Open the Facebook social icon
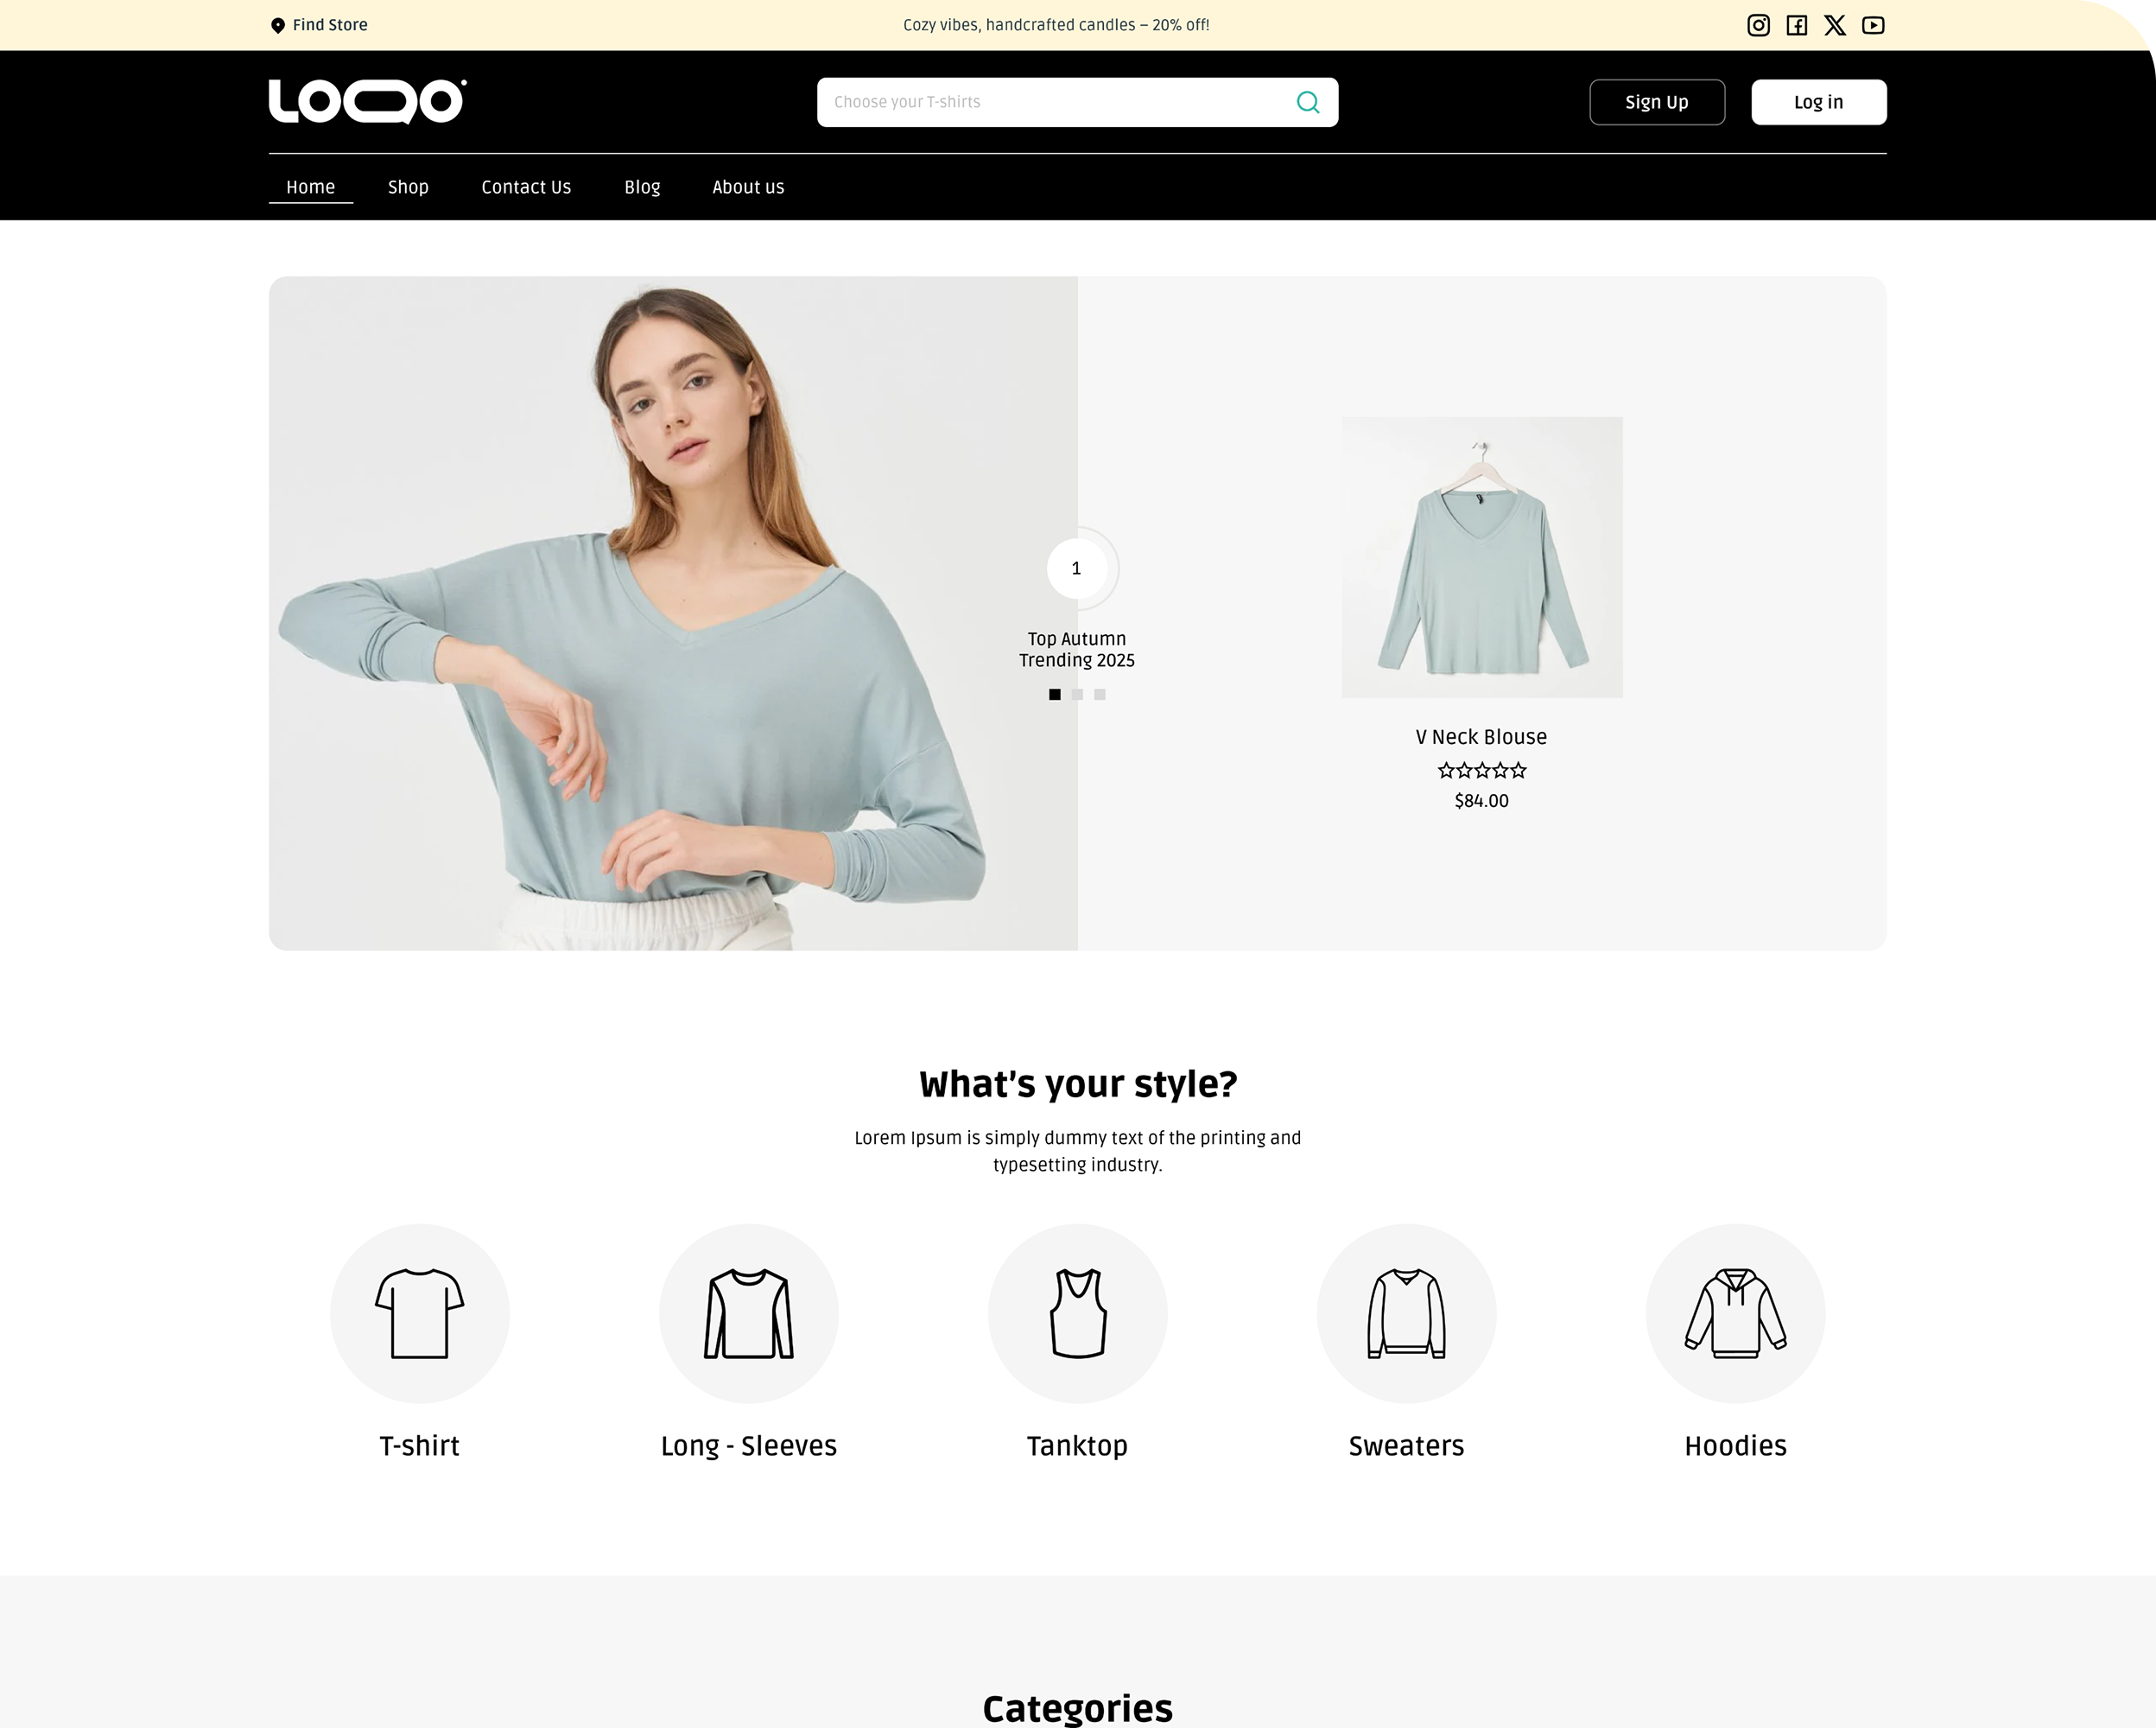The image size is (2156, 1728). click(1797, 25)
